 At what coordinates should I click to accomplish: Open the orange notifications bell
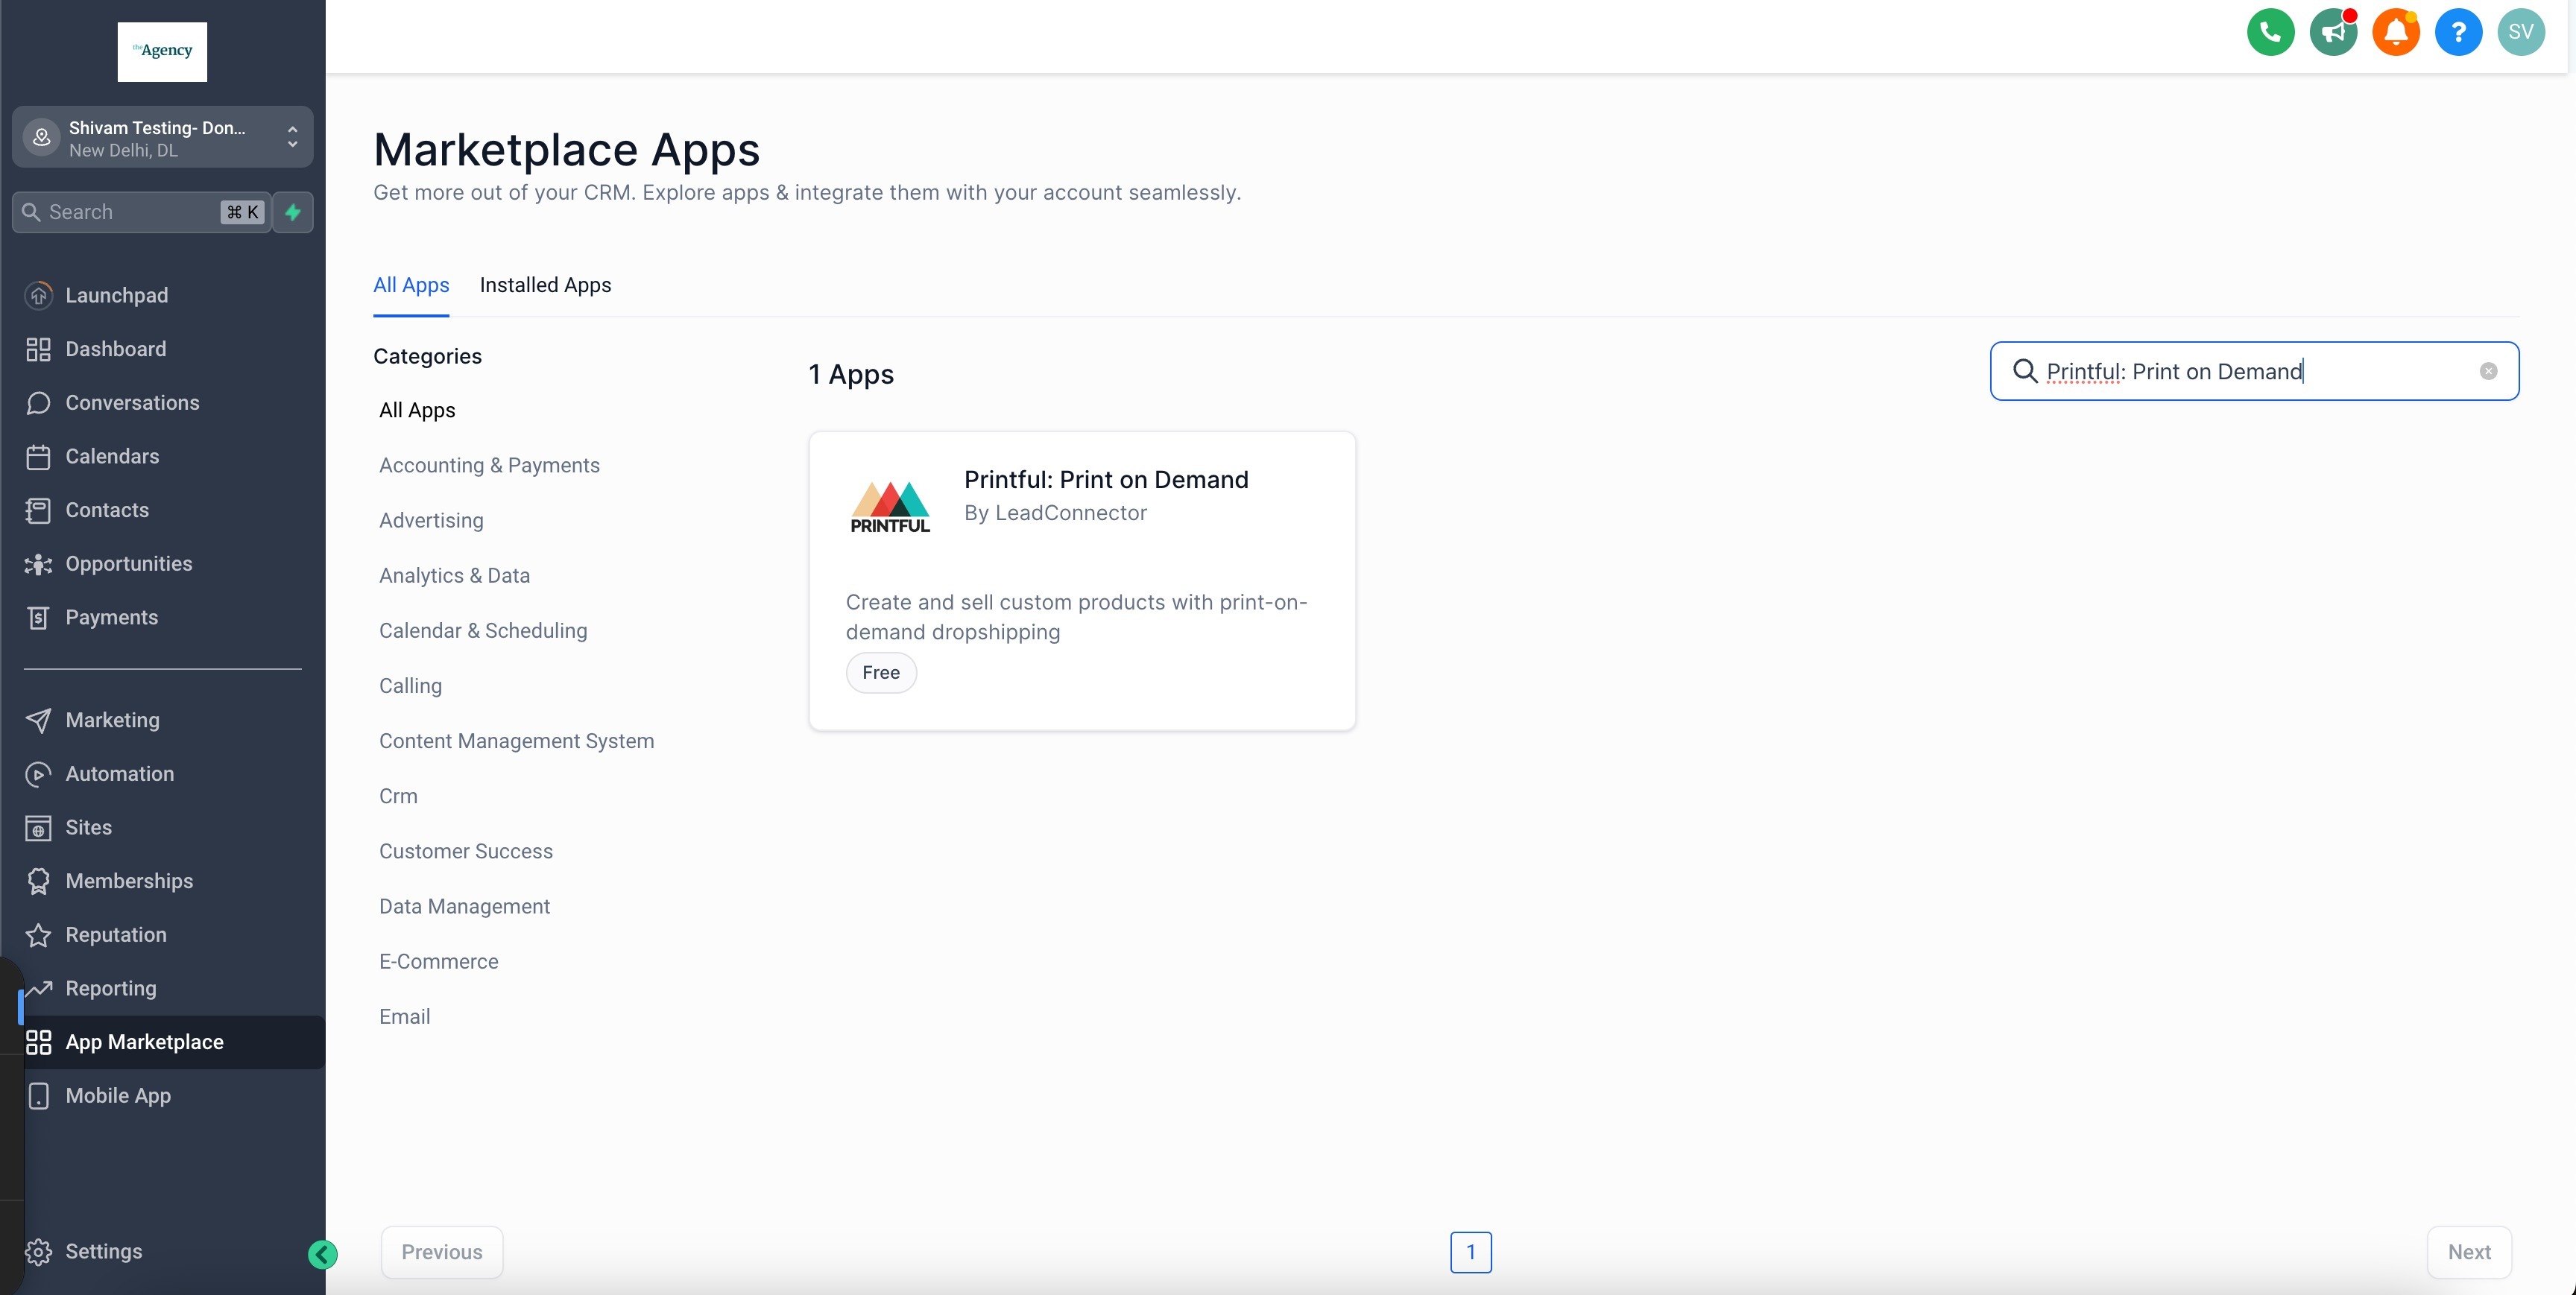(x=2395, y=32)
